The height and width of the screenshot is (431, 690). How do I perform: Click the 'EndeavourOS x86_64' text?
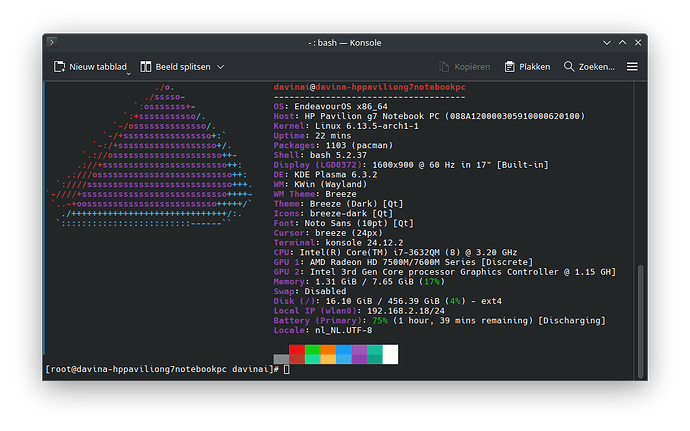(341, 107)
